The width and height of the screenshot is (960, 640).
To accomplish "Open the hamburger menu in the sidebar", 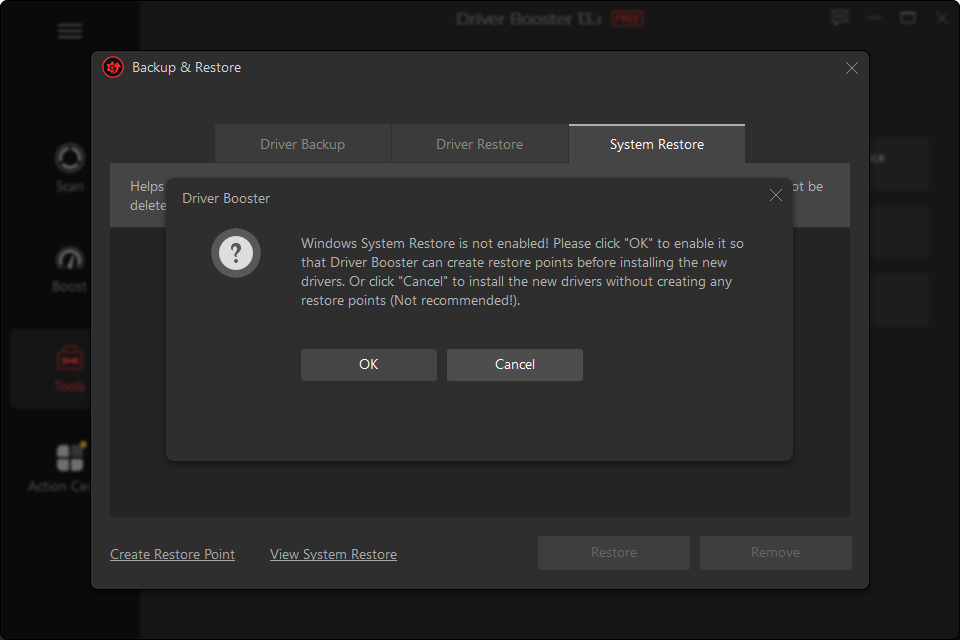I will 70,31.
